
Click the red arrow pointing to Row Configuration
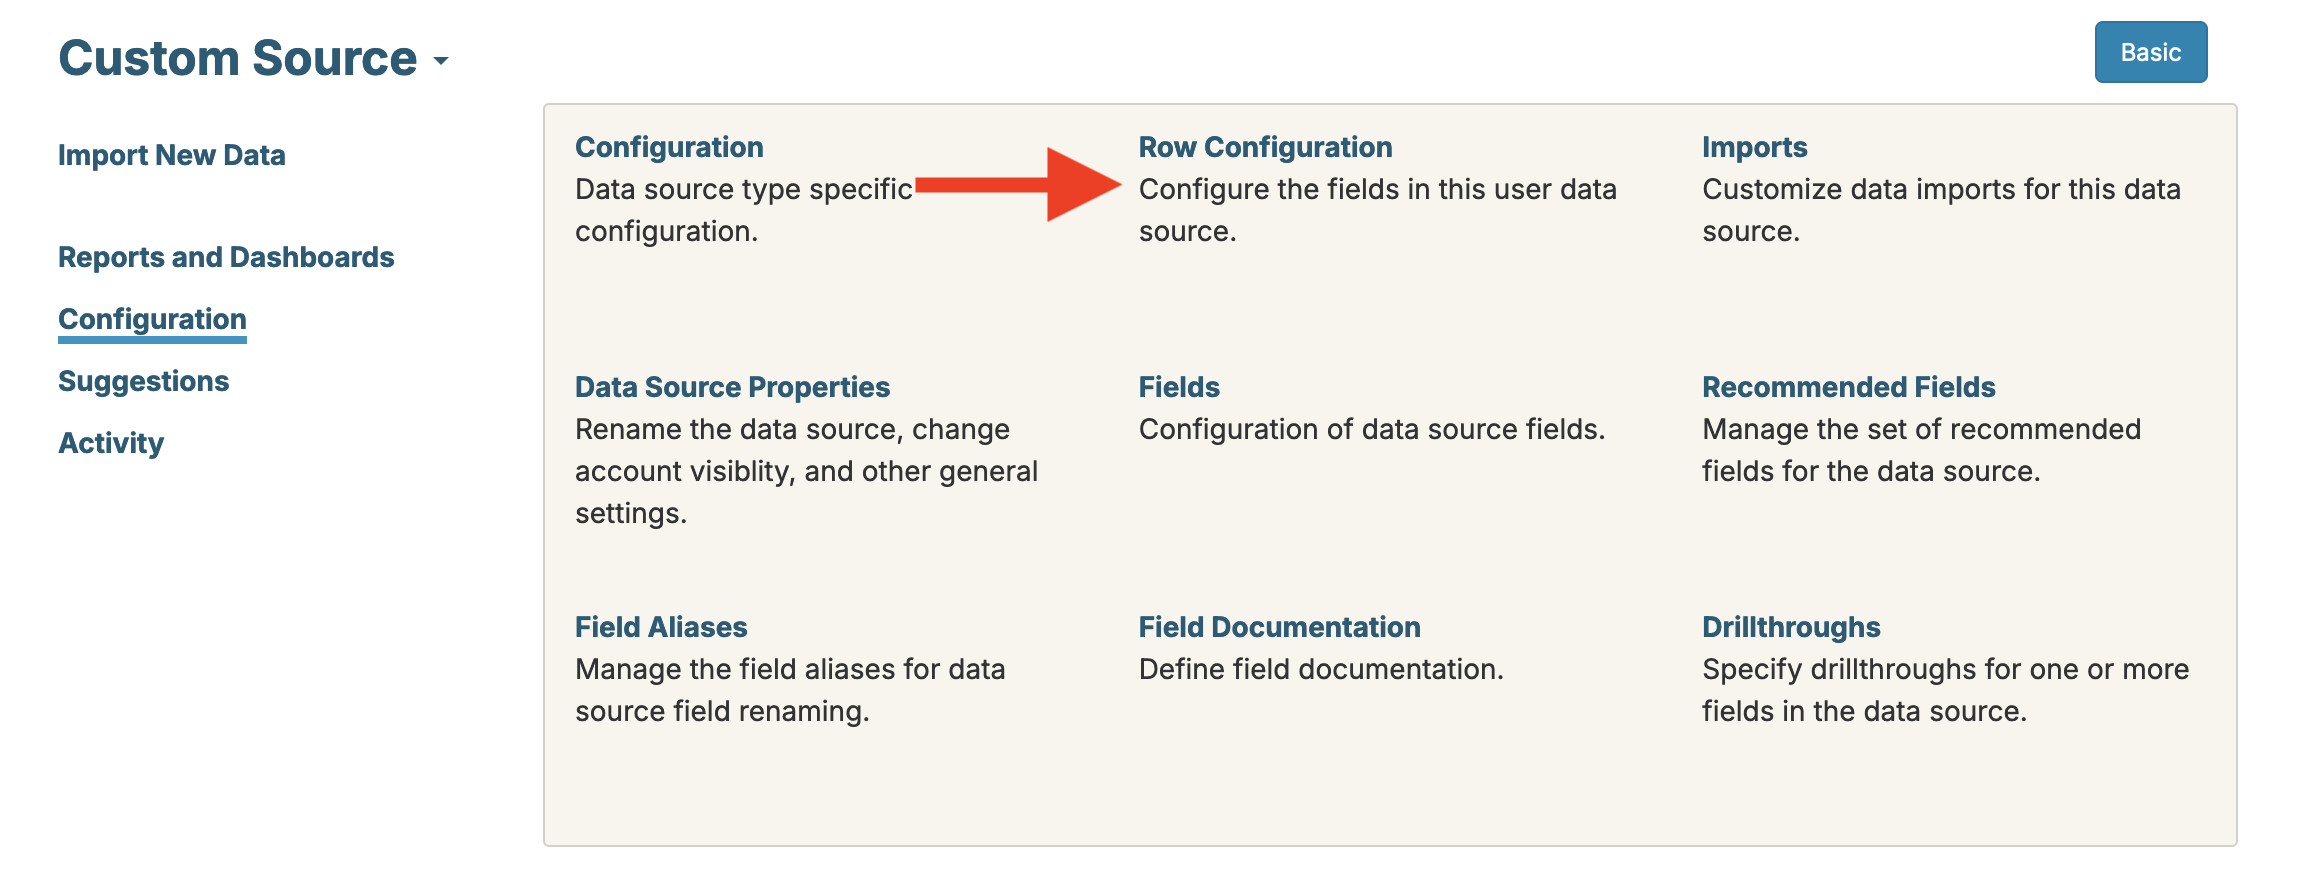tap(1020, 184)
